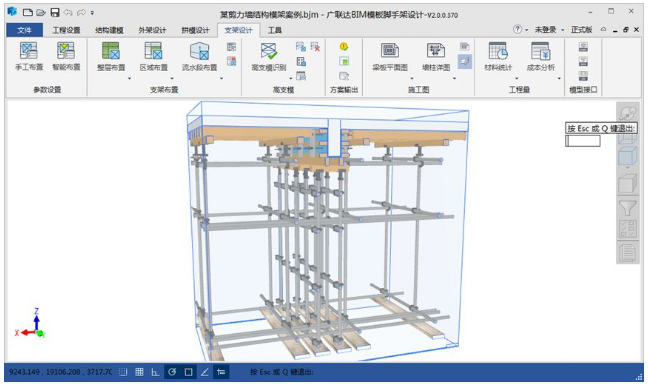Click the 未登录 login button

(x=545, y=29)
